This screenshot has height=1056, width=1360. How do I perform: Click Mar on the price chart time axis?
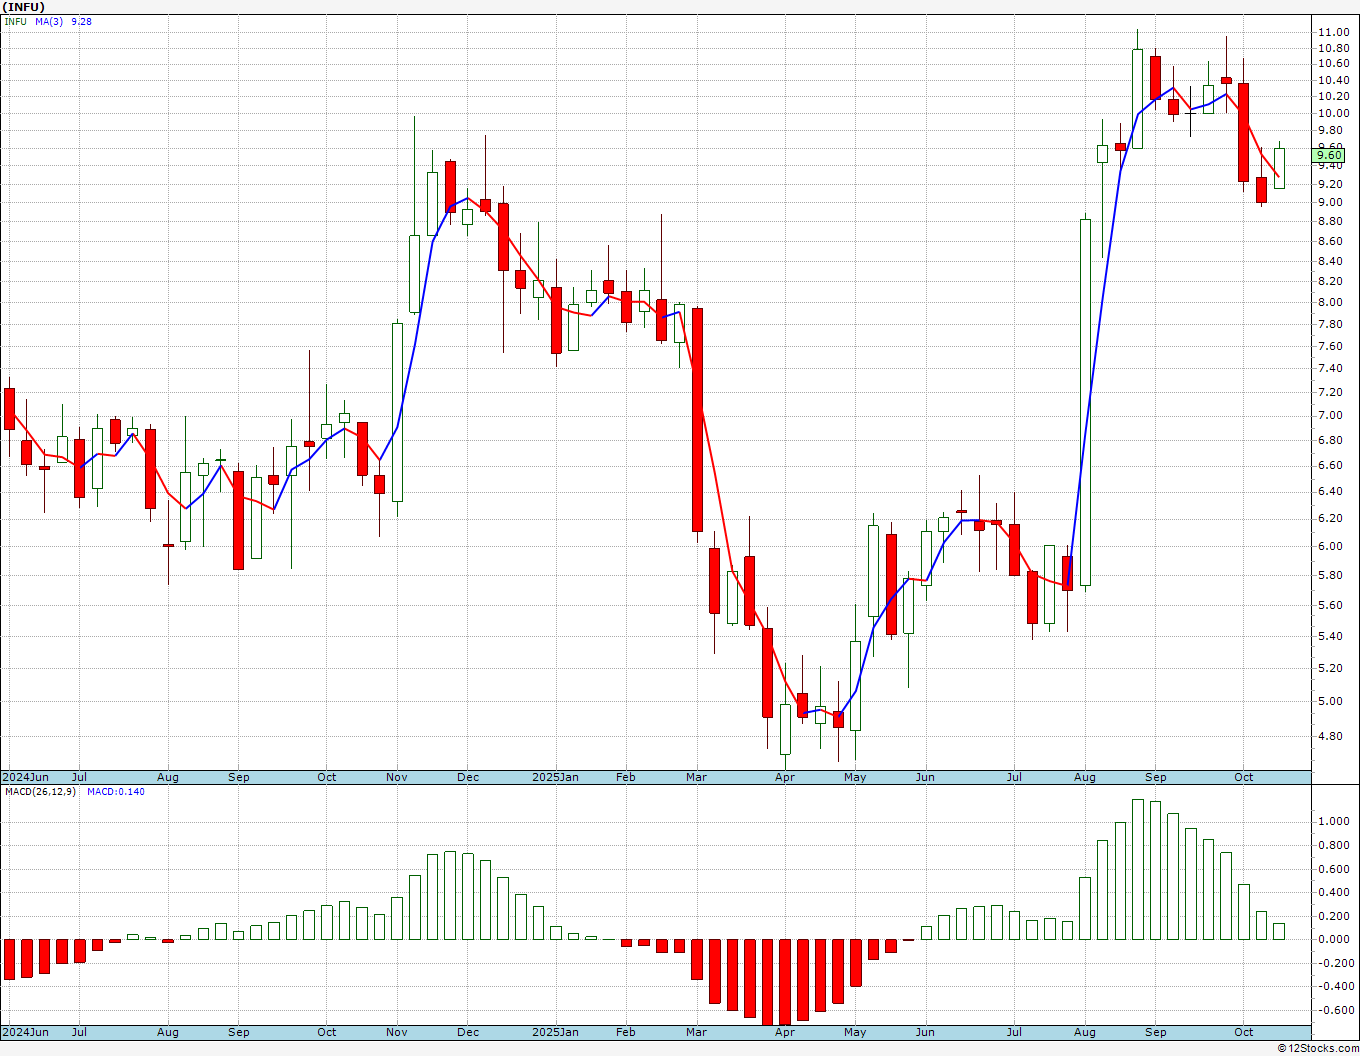tap(696, 777)
